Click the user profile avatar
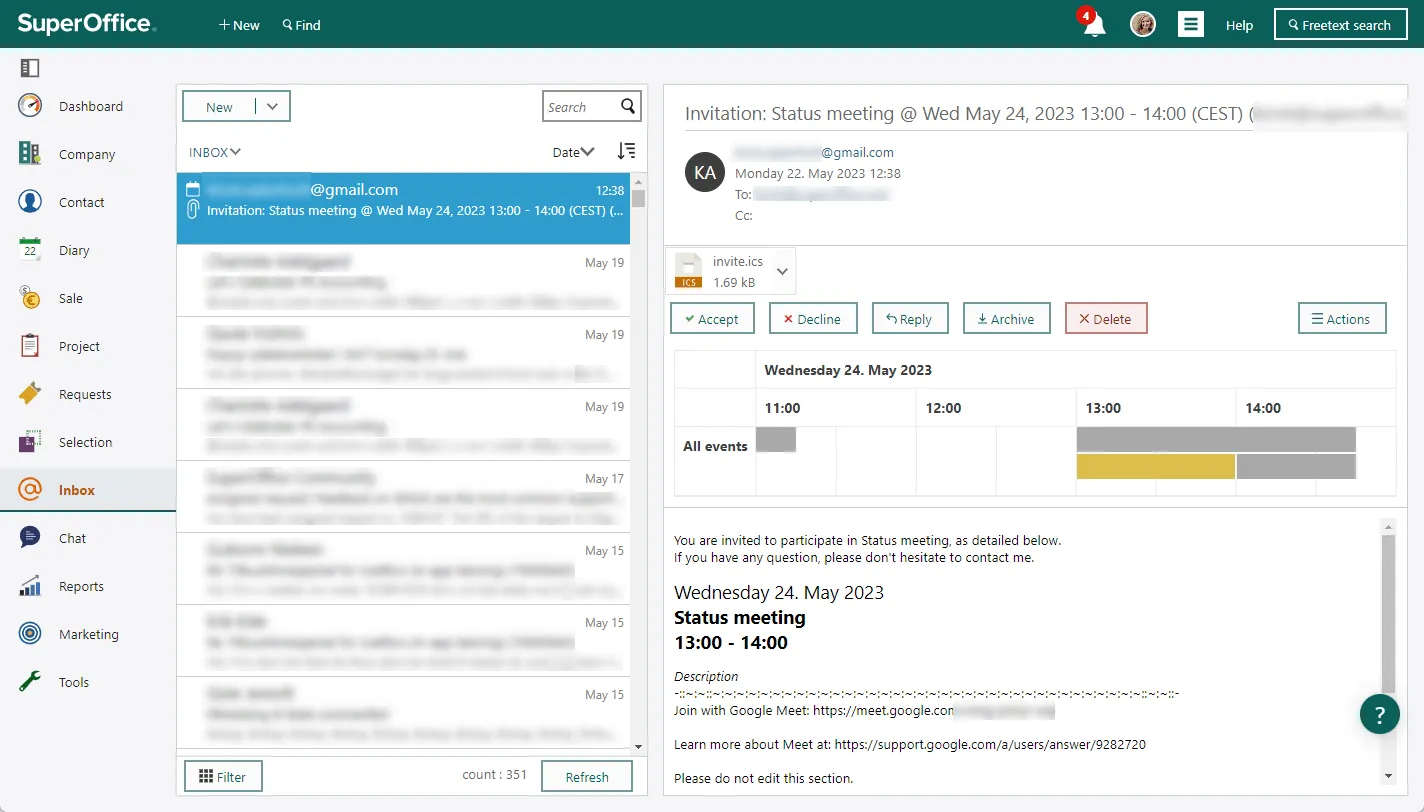This screenshot has width=1424, height=812. pyautogui.click(x=1142, y=25)
